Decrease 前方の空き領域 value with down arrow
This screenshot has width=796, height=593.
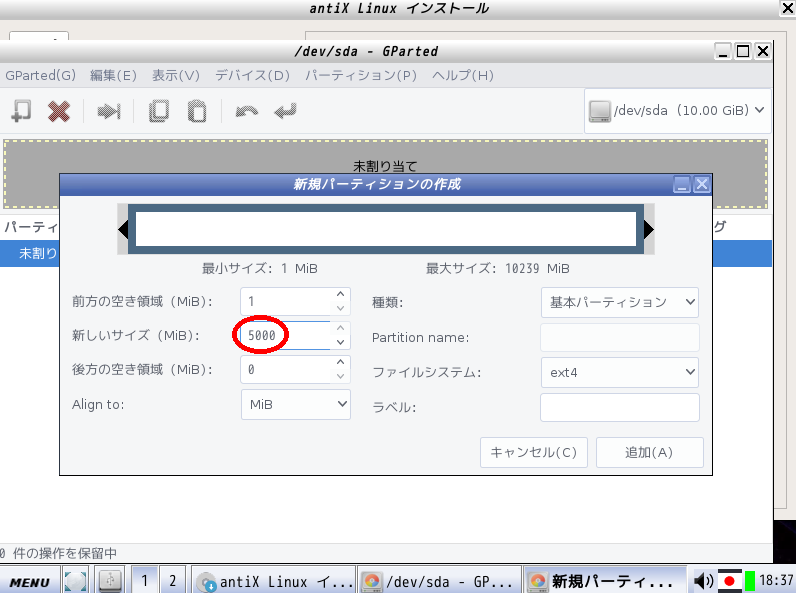(x=341, y=308)
